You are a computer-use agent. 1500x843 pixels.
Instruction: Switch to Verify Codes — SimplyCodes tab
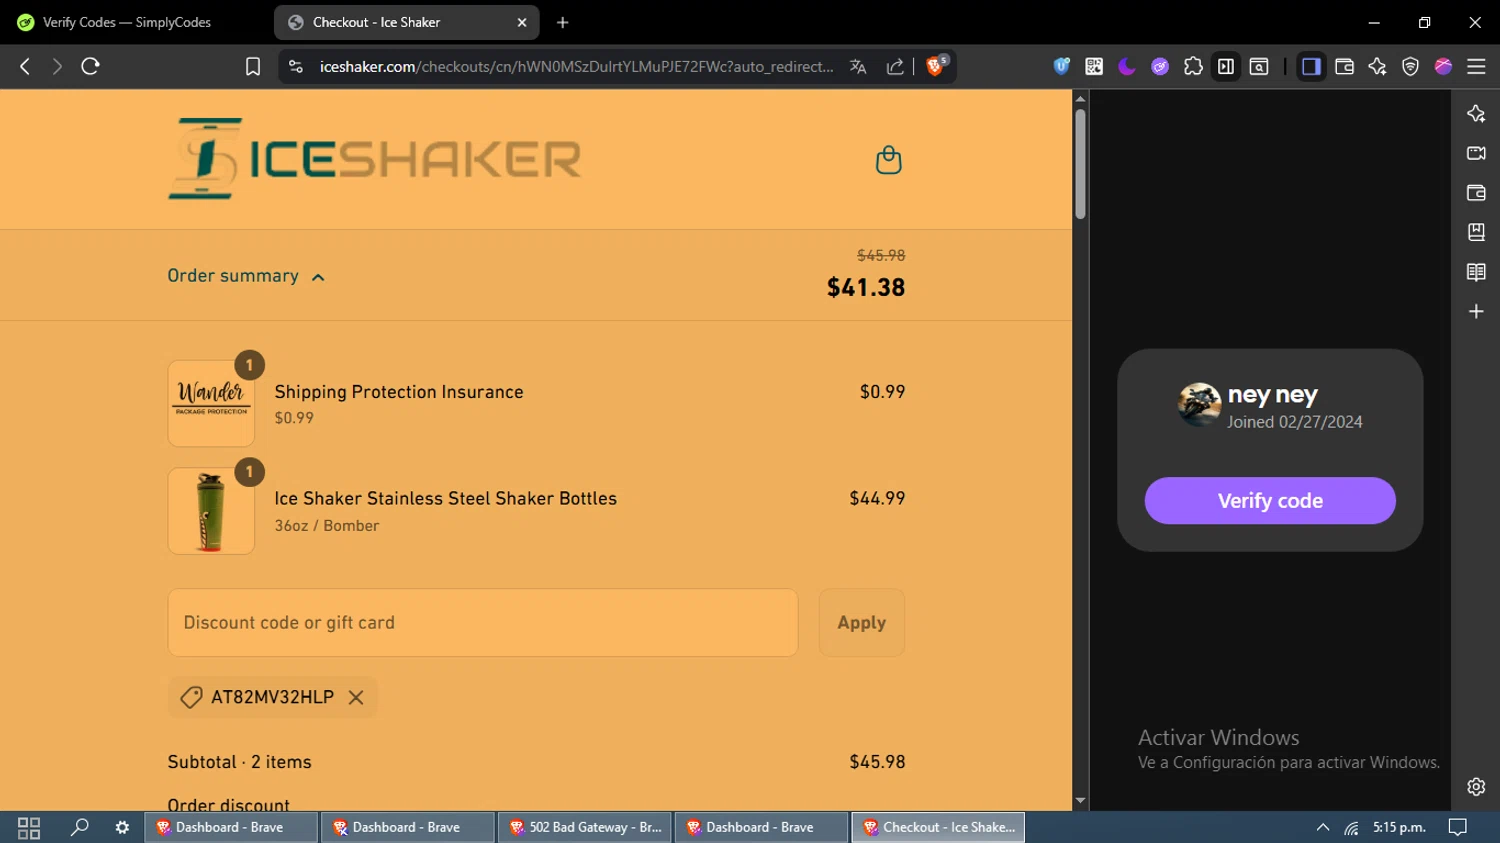pyautogui.click(x=127, y=22)
